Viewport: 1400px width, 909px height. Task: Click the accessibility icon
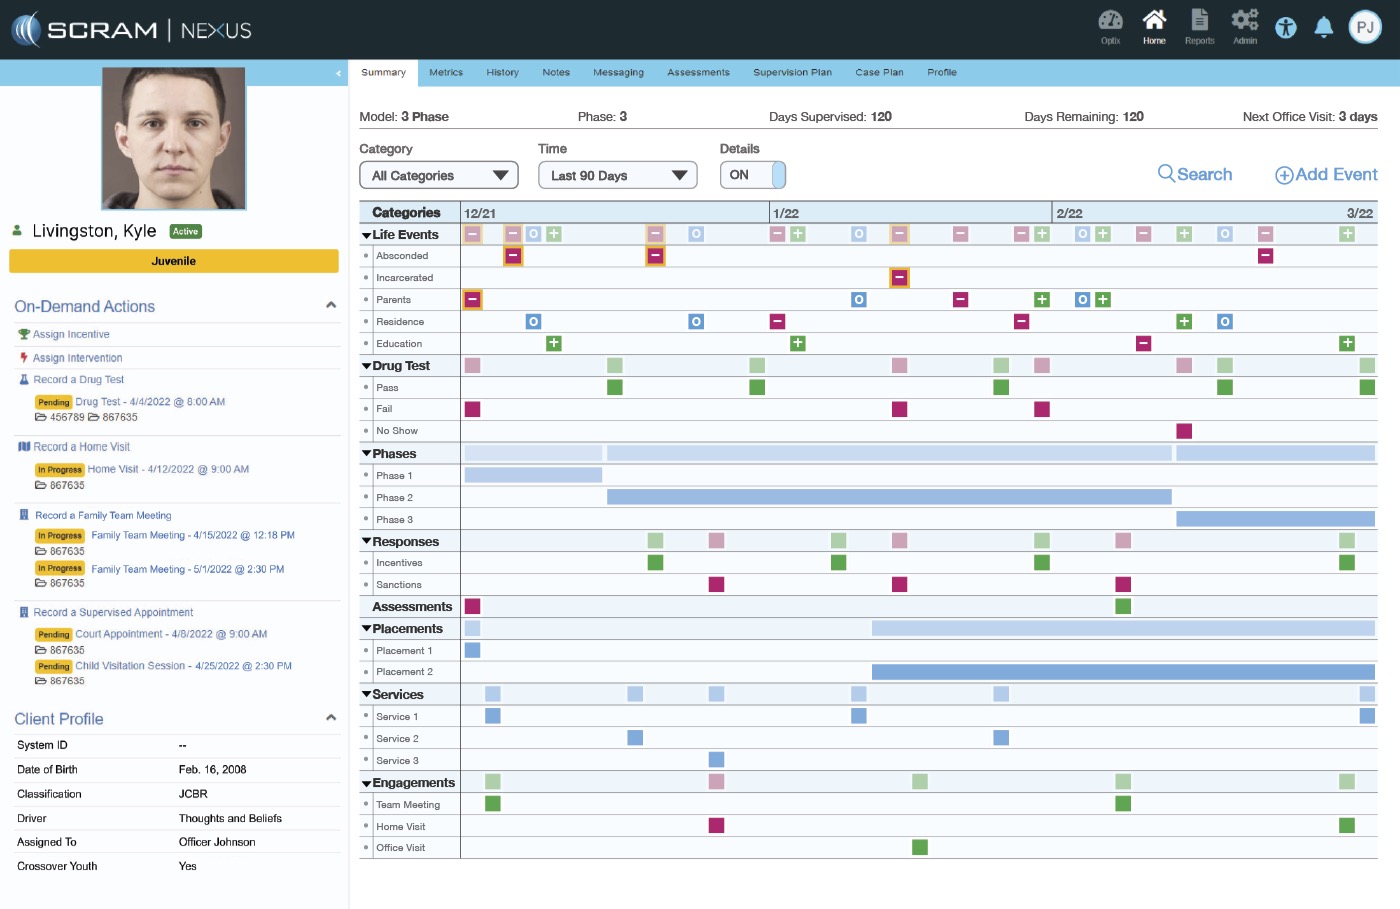coord(1286,28)
